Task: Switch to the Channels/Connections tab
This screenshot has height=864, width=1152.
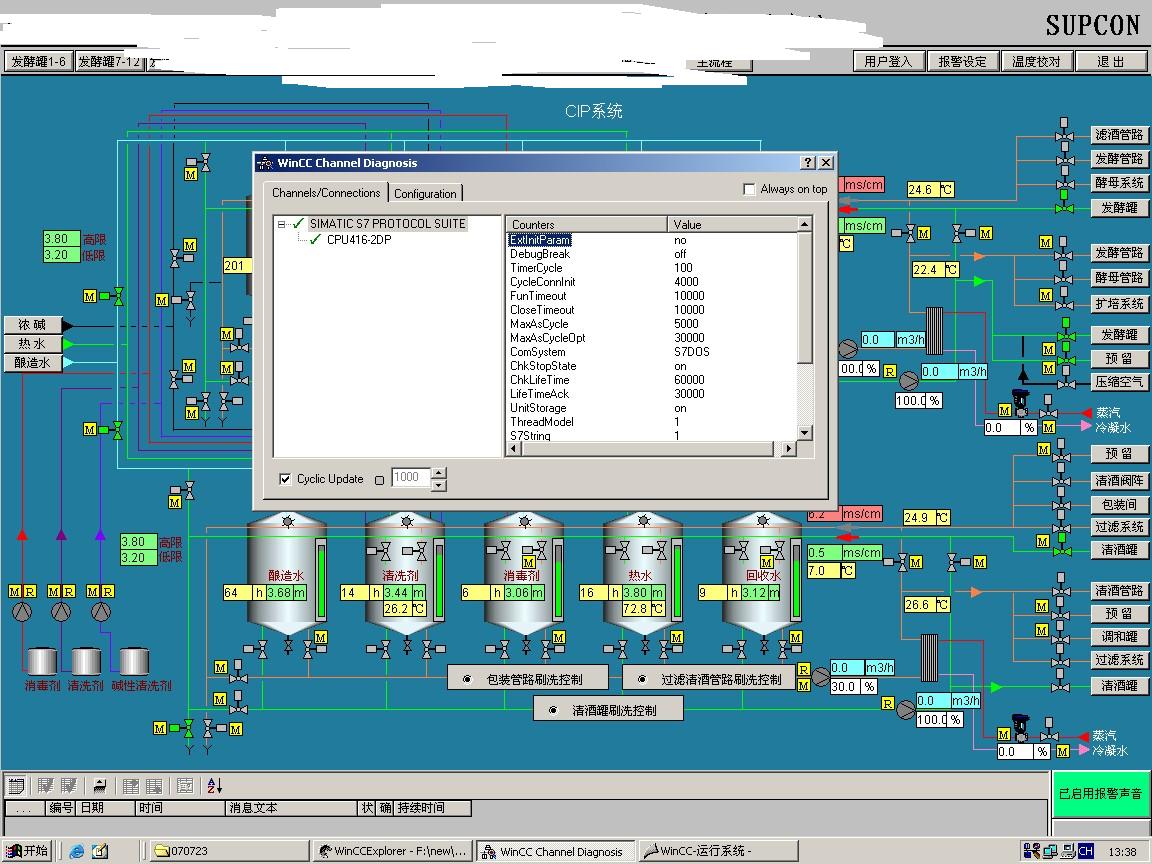Action: coord(325,192)
